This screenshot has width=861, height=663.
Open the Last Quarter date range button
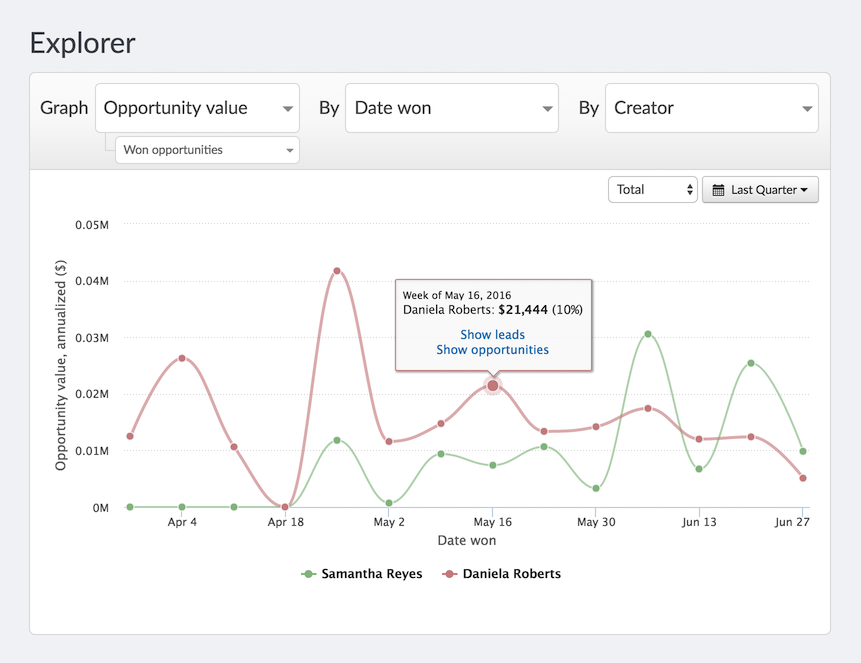click(760, 190)
